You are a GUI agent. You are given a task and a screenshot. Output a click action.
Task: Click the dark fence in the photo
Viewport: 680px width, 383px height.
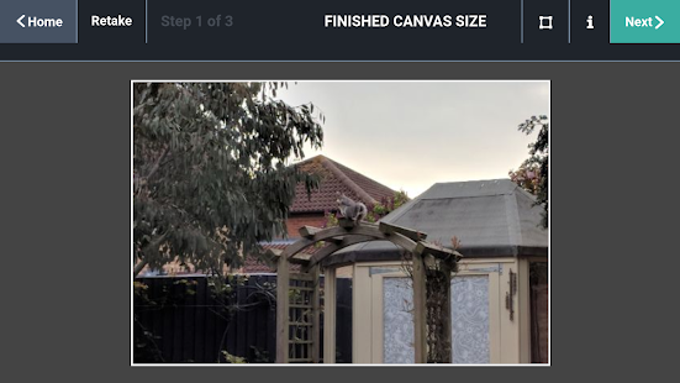click(204, 319)
